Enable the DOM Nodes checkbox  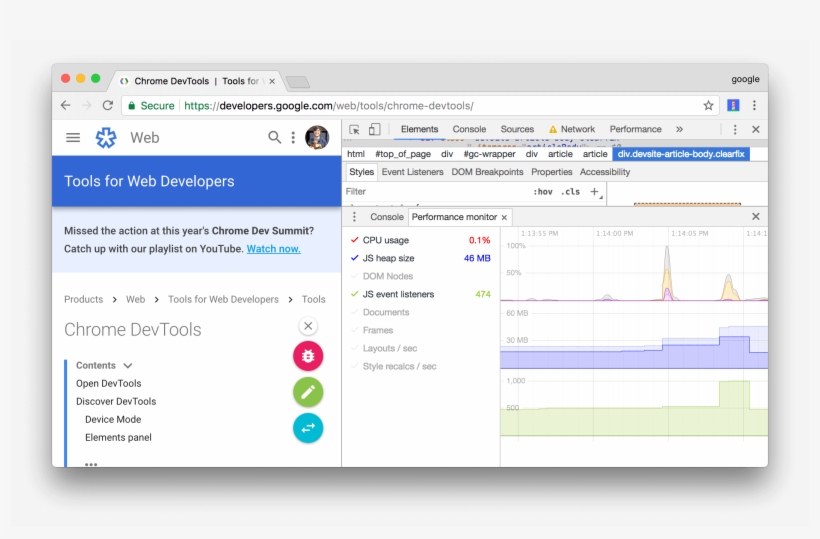[354, 276]
